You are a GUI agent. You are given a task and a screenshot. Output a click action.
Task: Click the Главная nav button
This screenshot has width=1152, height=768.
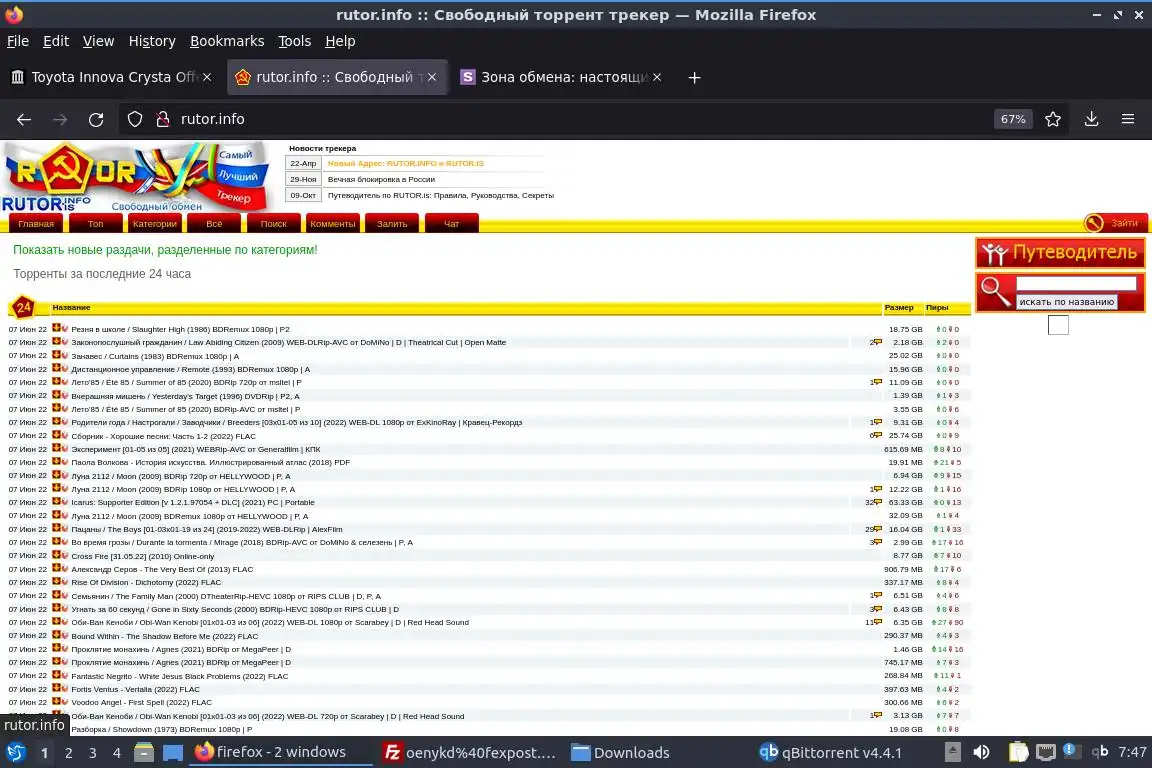pyautogui.click(x=36, y=223)
